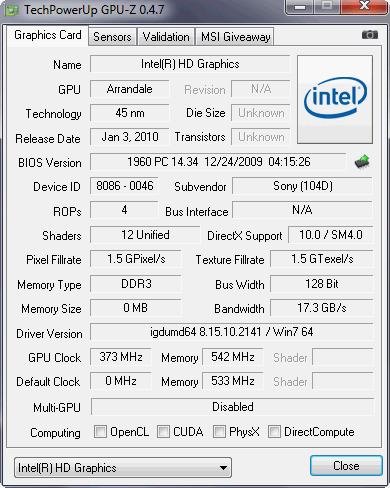Click the Name field showing Intel(R) HD Graphics
The height and width of the screenshot is (488, 390).
(190, 64)
